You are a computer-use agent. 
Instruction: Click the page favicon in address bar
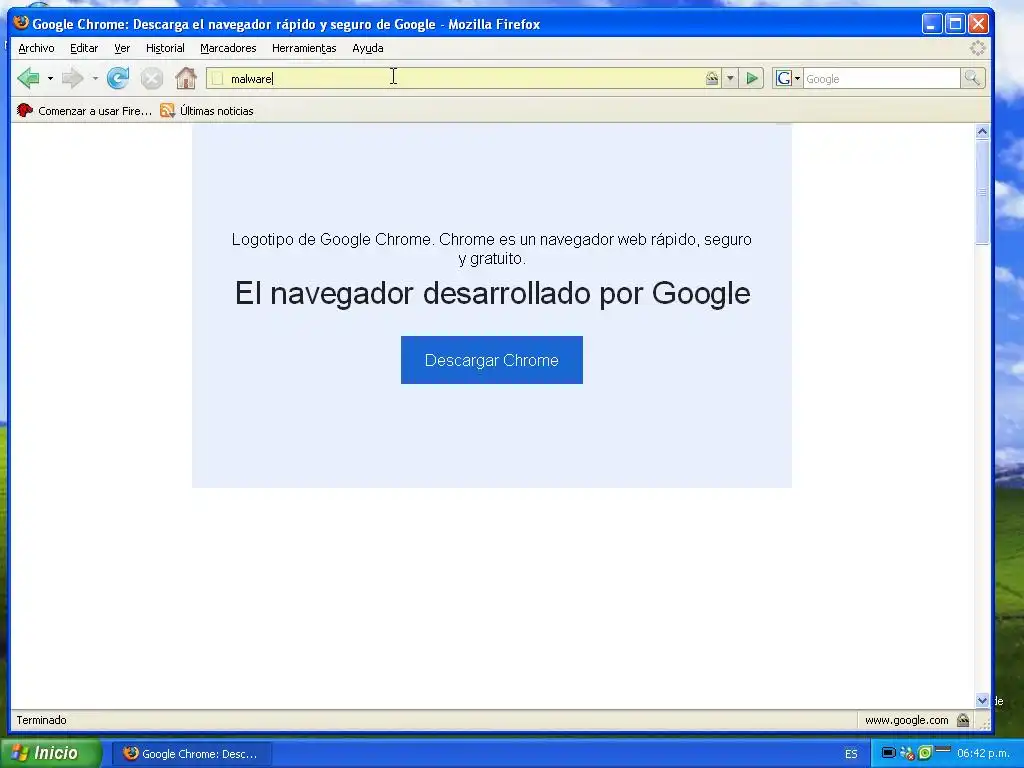click(217, 79)
